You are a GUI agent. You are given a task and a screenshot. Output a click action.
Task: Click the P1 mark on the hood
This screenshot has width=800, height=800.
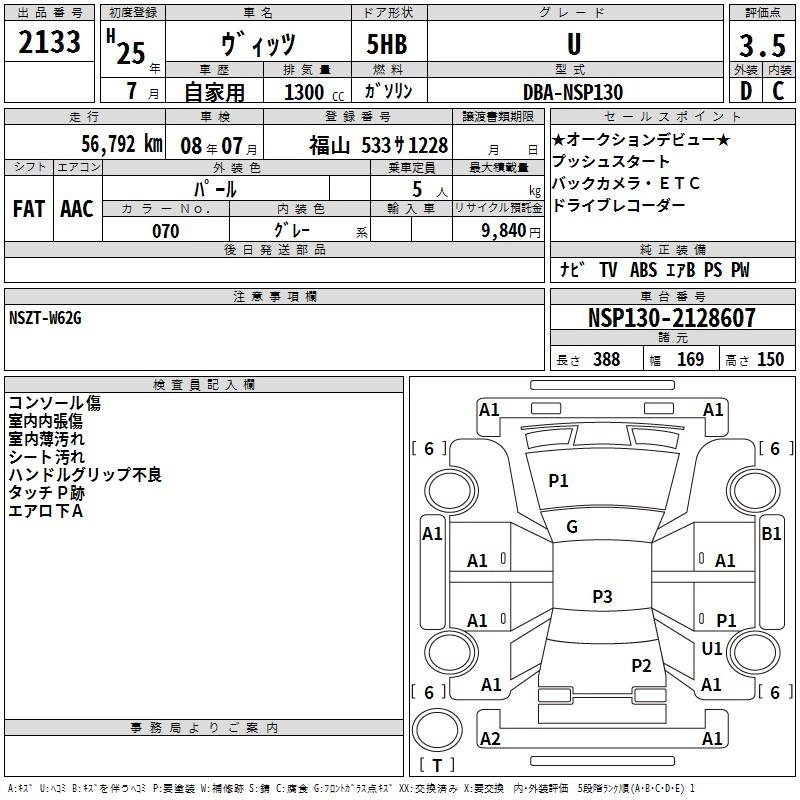558,480
